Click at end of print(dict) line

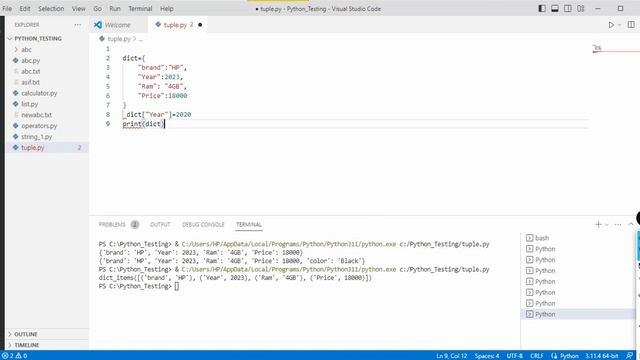coord(164,124)
